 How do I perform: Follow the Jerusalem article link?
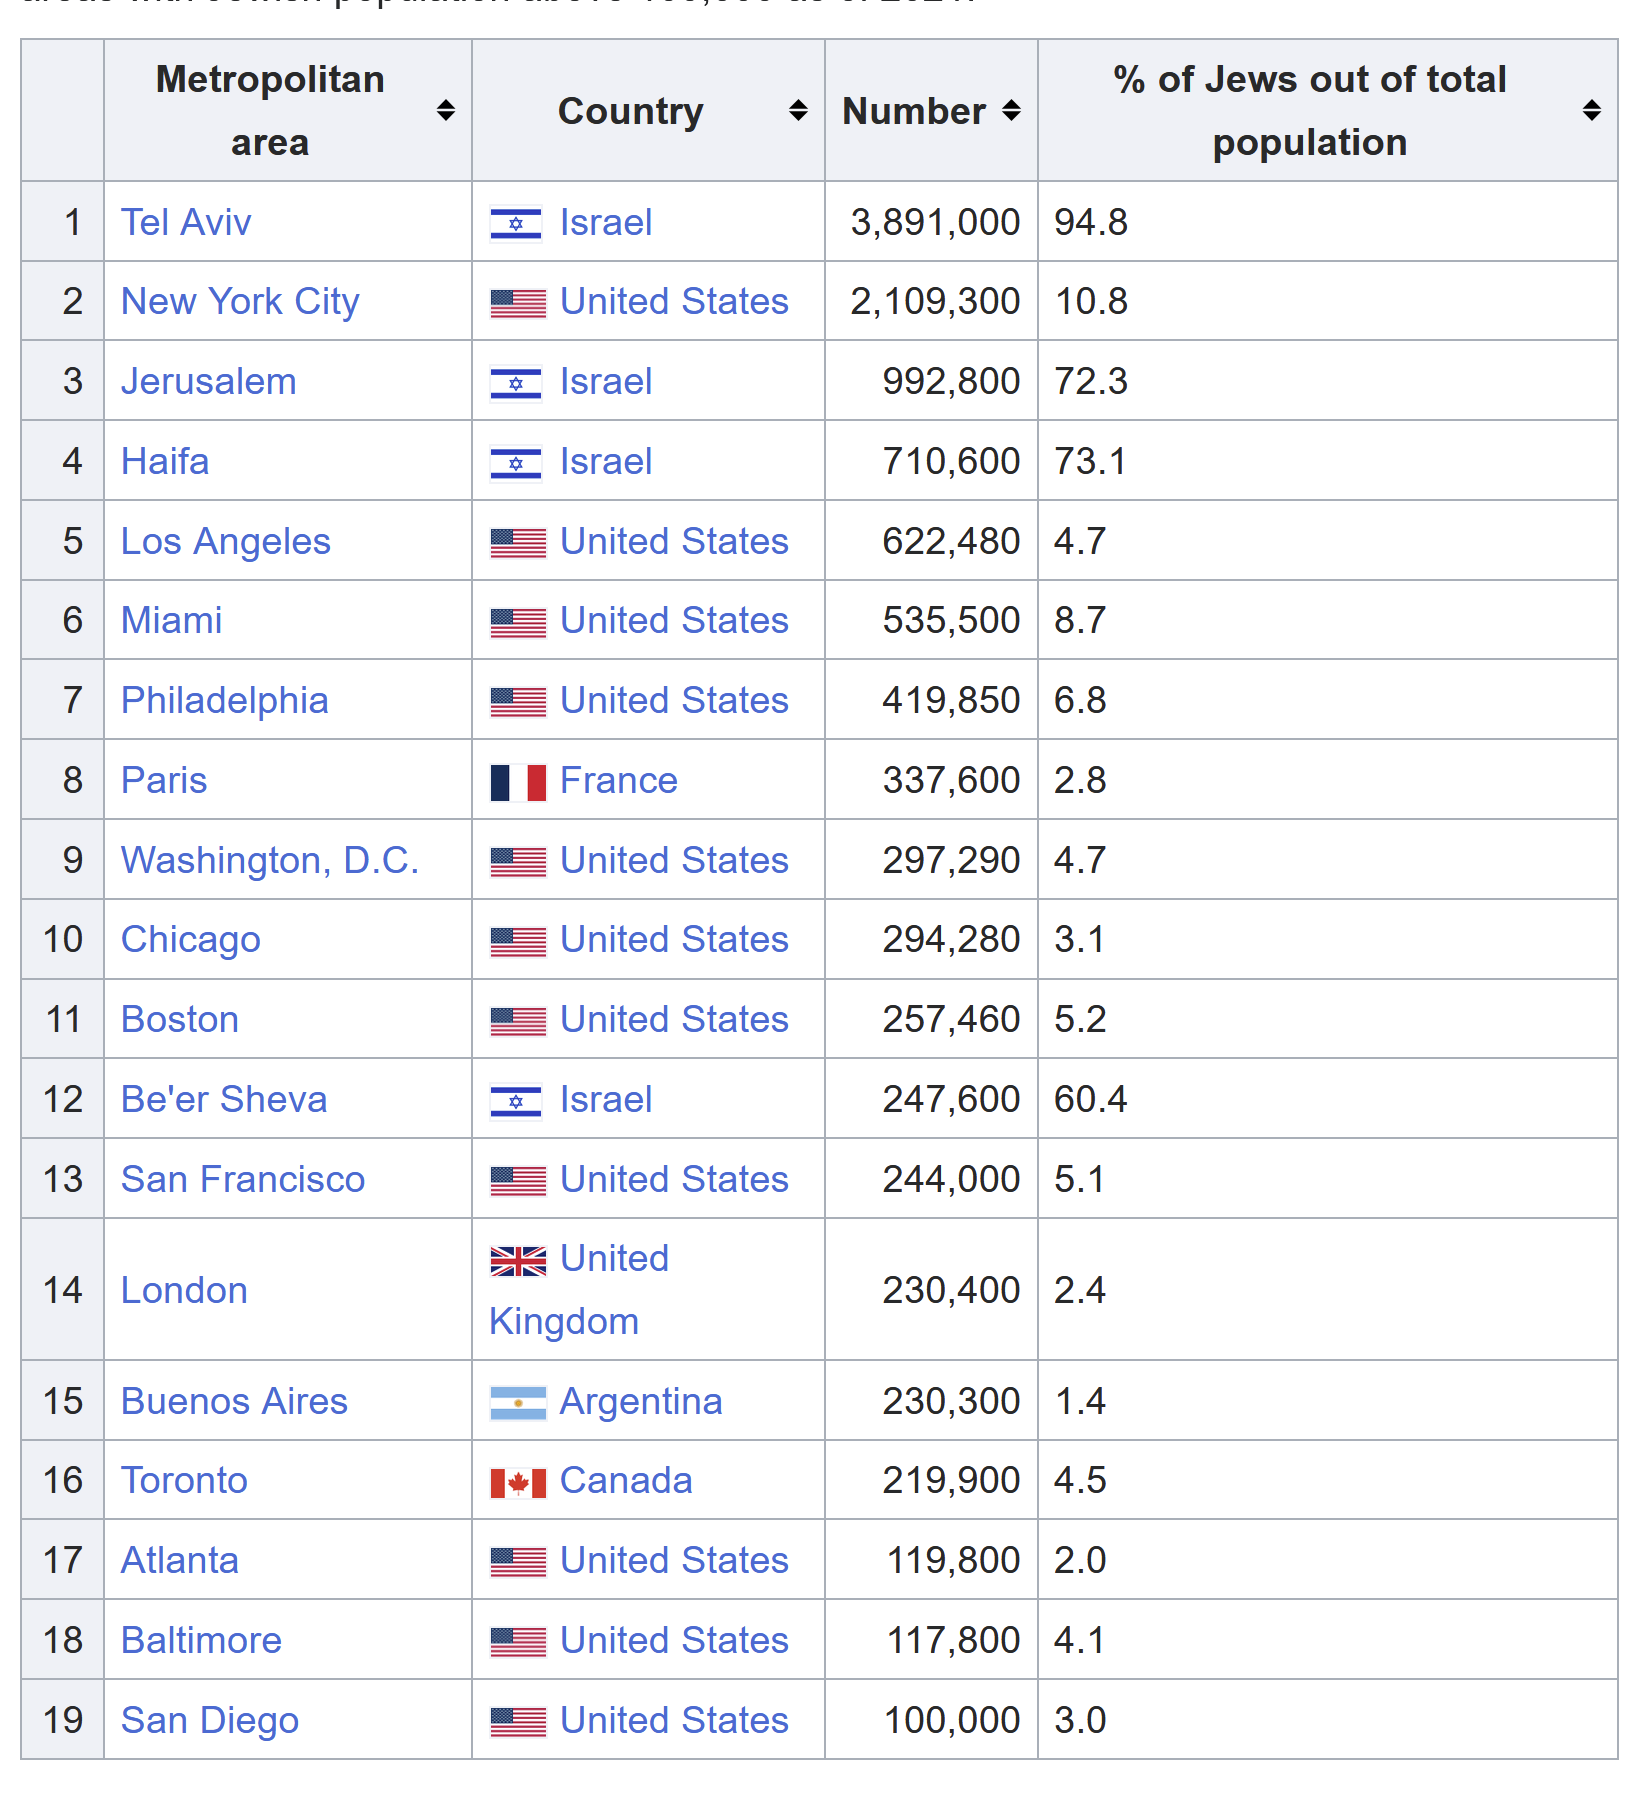point(208,382)
